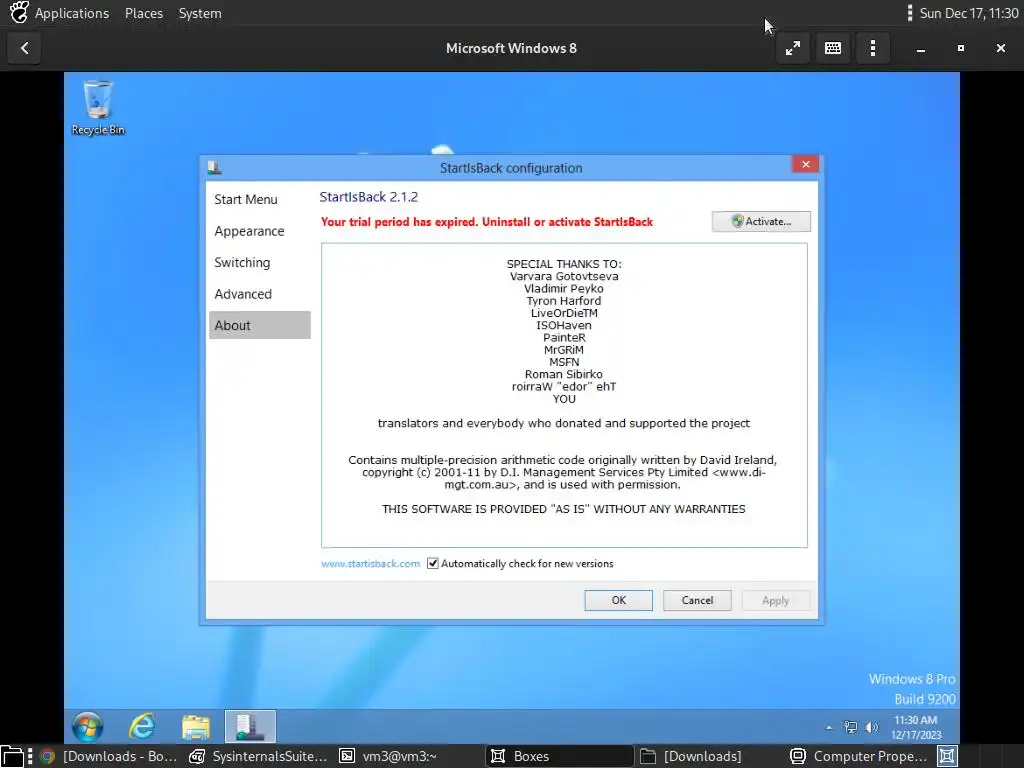Launch Internet Explorer from the taskbar
The width and height of the screenshot is (1024, 768).
point(142,726)
